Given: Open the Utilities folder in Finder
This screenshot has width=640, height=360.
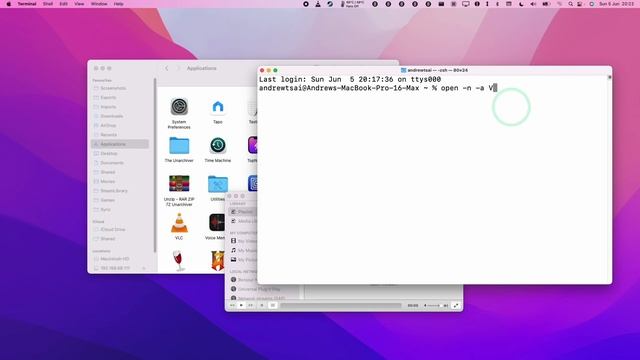Looking at the screenshot, I should point(218,184).
